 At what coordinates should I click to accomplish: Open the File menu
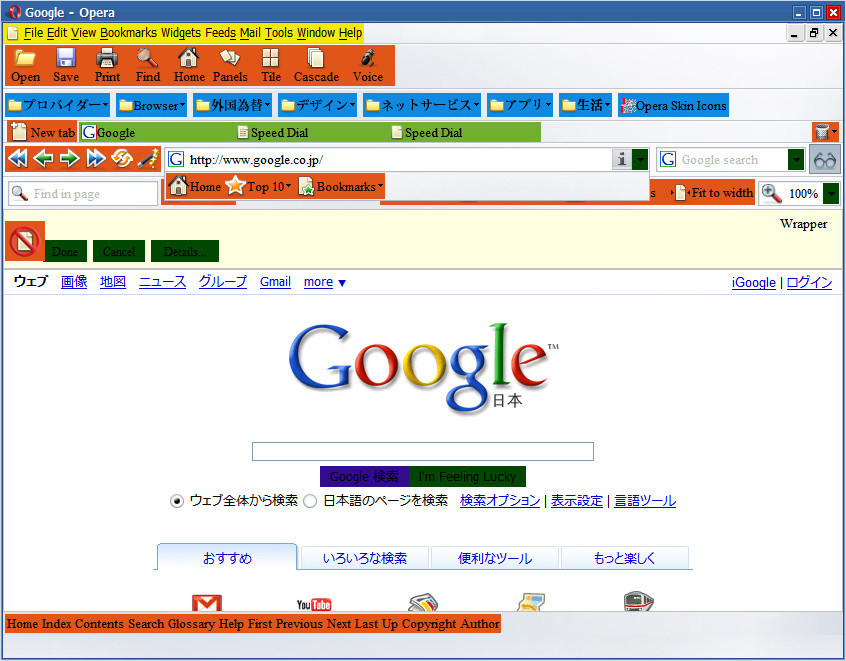point(33,33)
